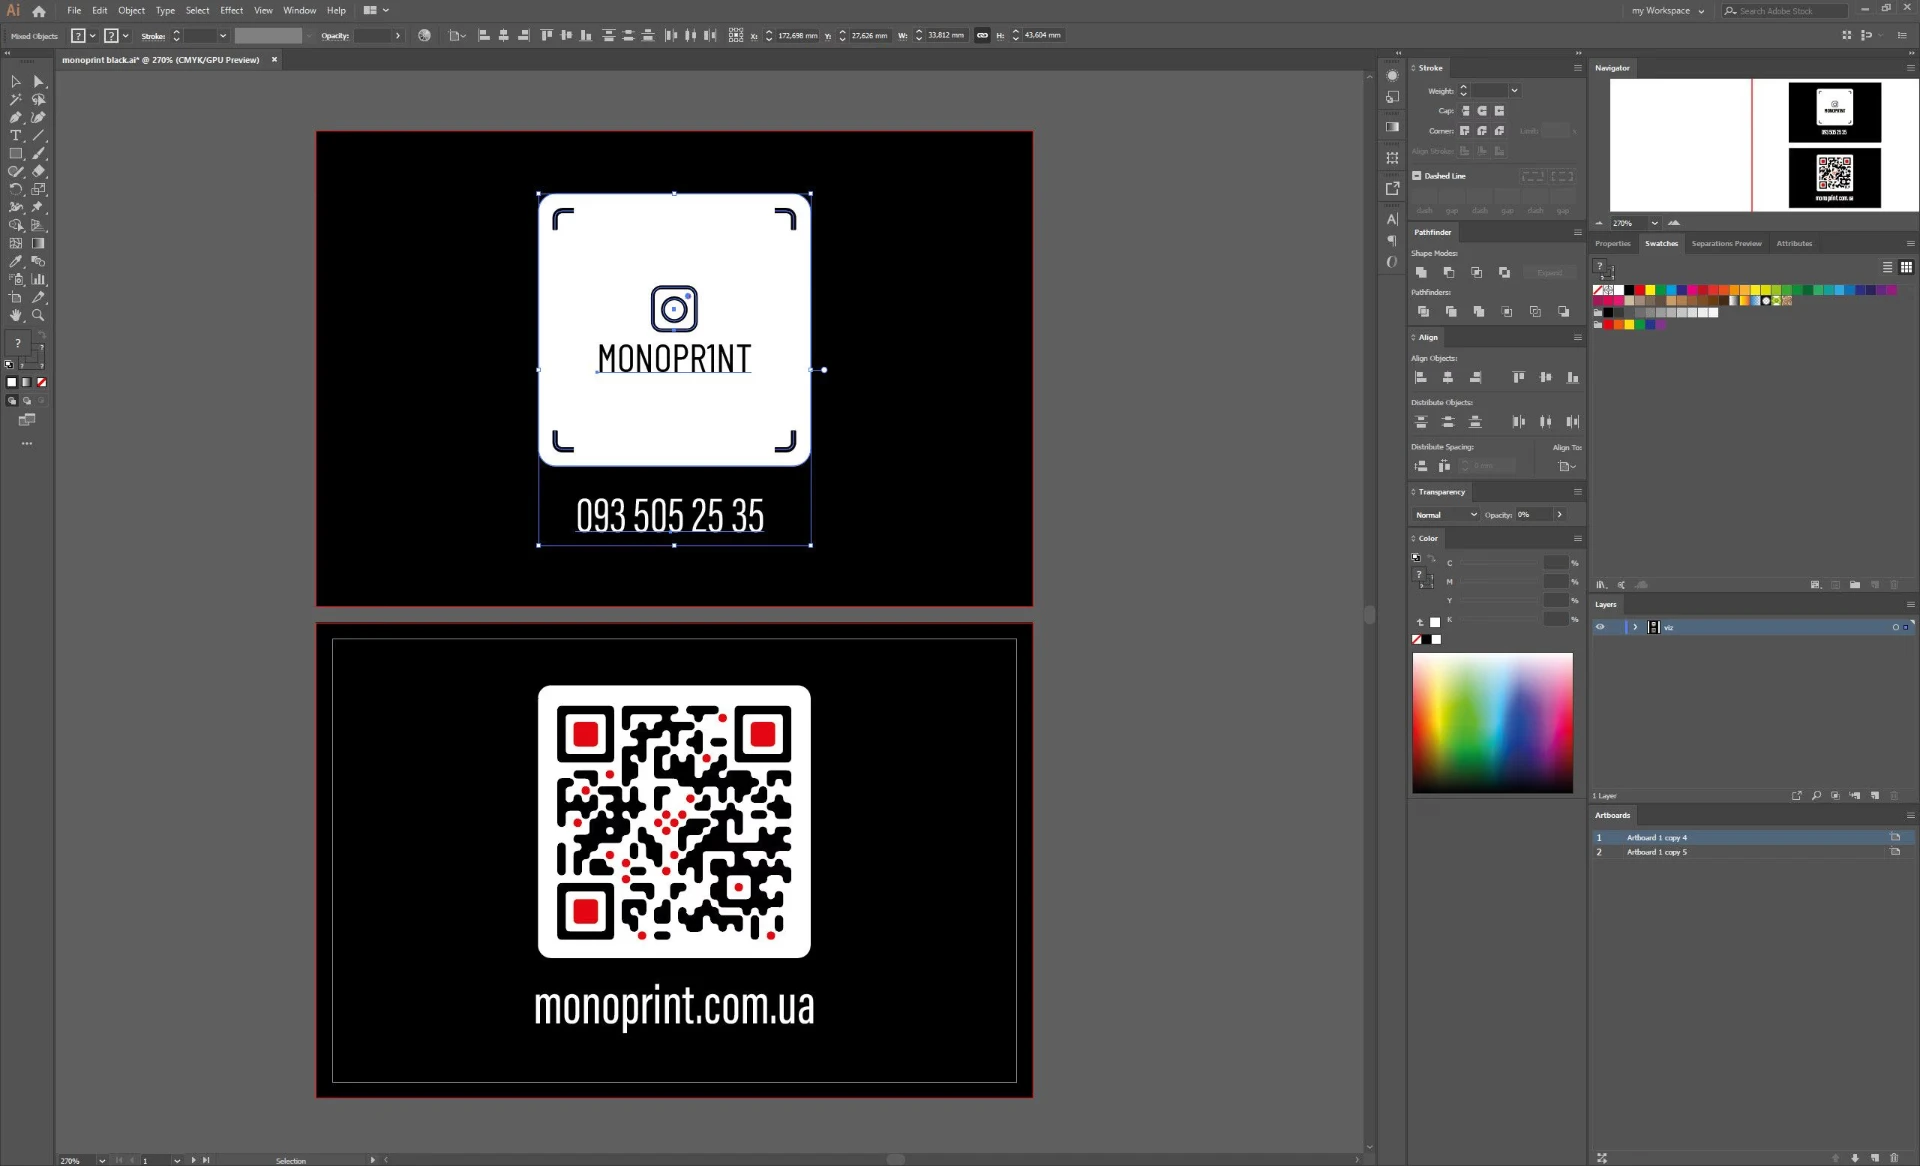Click Vertical Distribute Center in Align panel
This screenshot has height=1166, width=1920.
tap(1448, 422)
